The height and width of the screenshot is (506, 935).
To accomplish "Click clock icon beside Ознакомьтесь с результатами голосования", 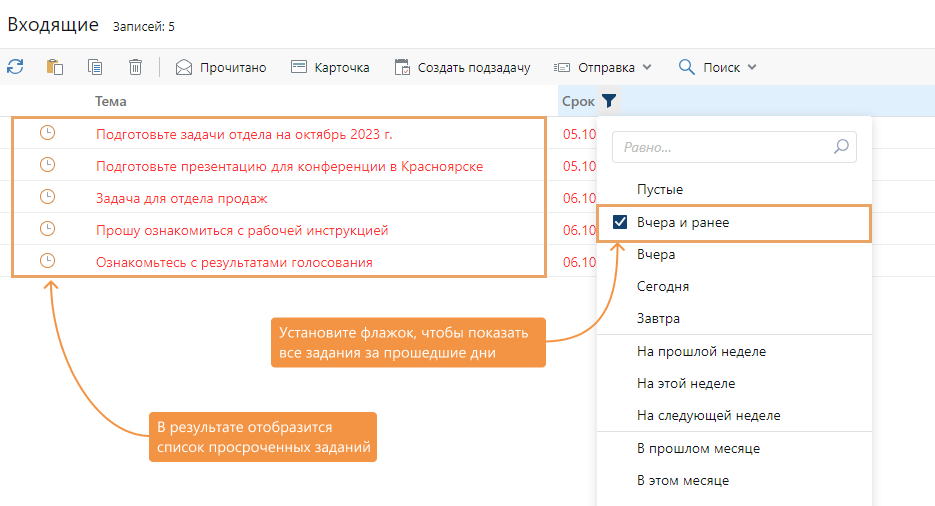I will coord(47,261).
